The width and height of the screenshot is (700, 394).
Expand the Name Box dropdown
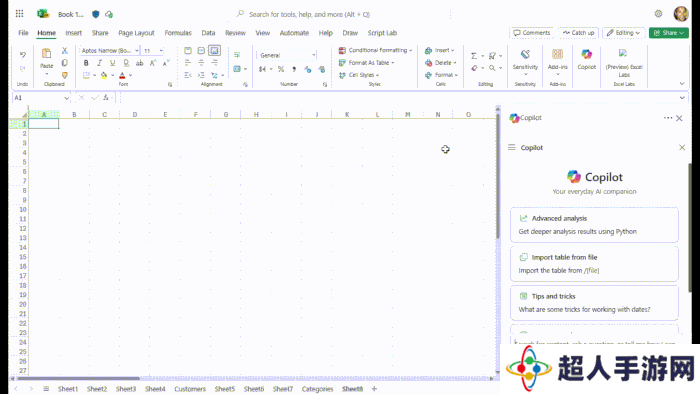[x=67, y=98]
